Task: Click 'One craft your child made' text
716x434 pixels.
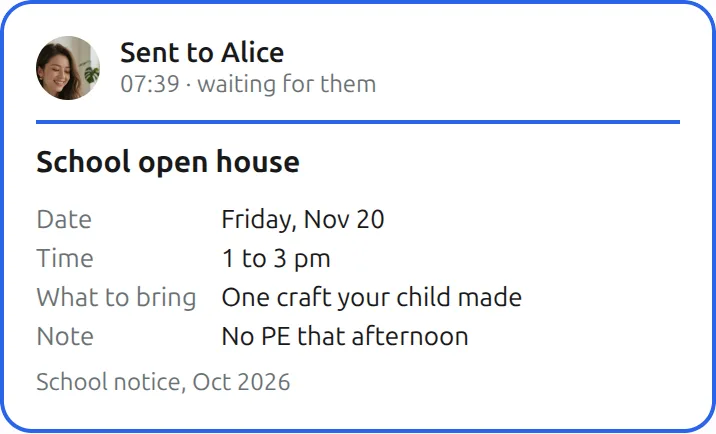Action: pos(371,297)
